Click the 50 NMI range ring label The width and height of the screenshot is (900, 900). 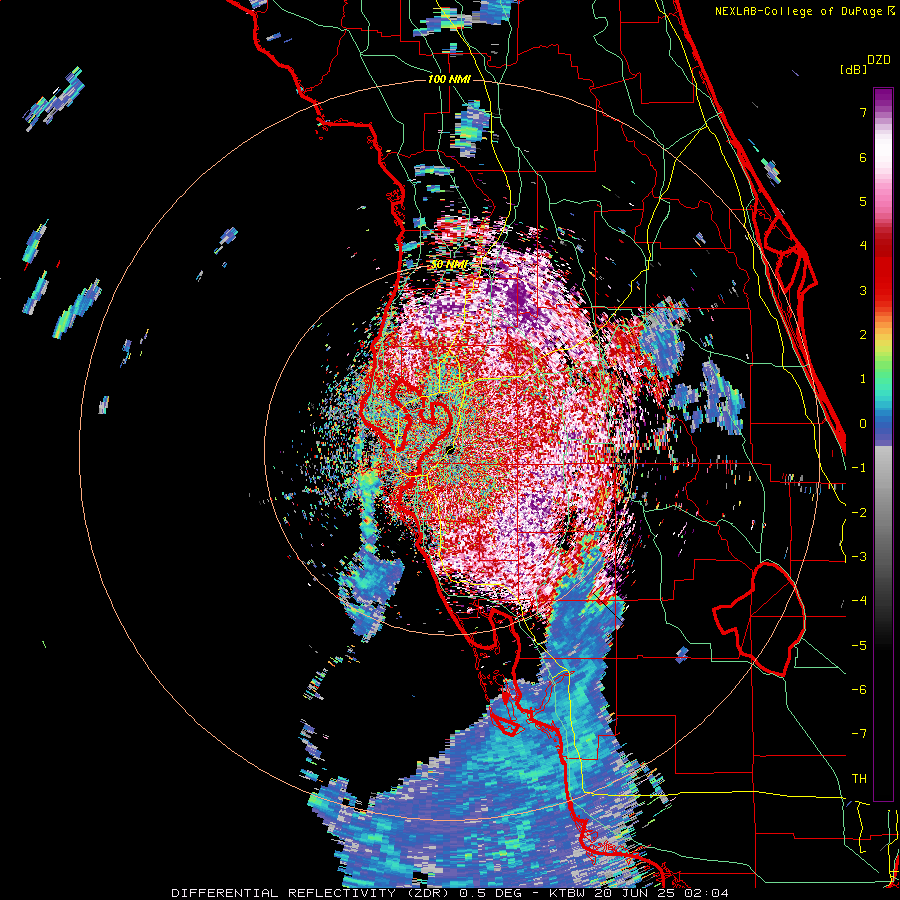point(449,265)
